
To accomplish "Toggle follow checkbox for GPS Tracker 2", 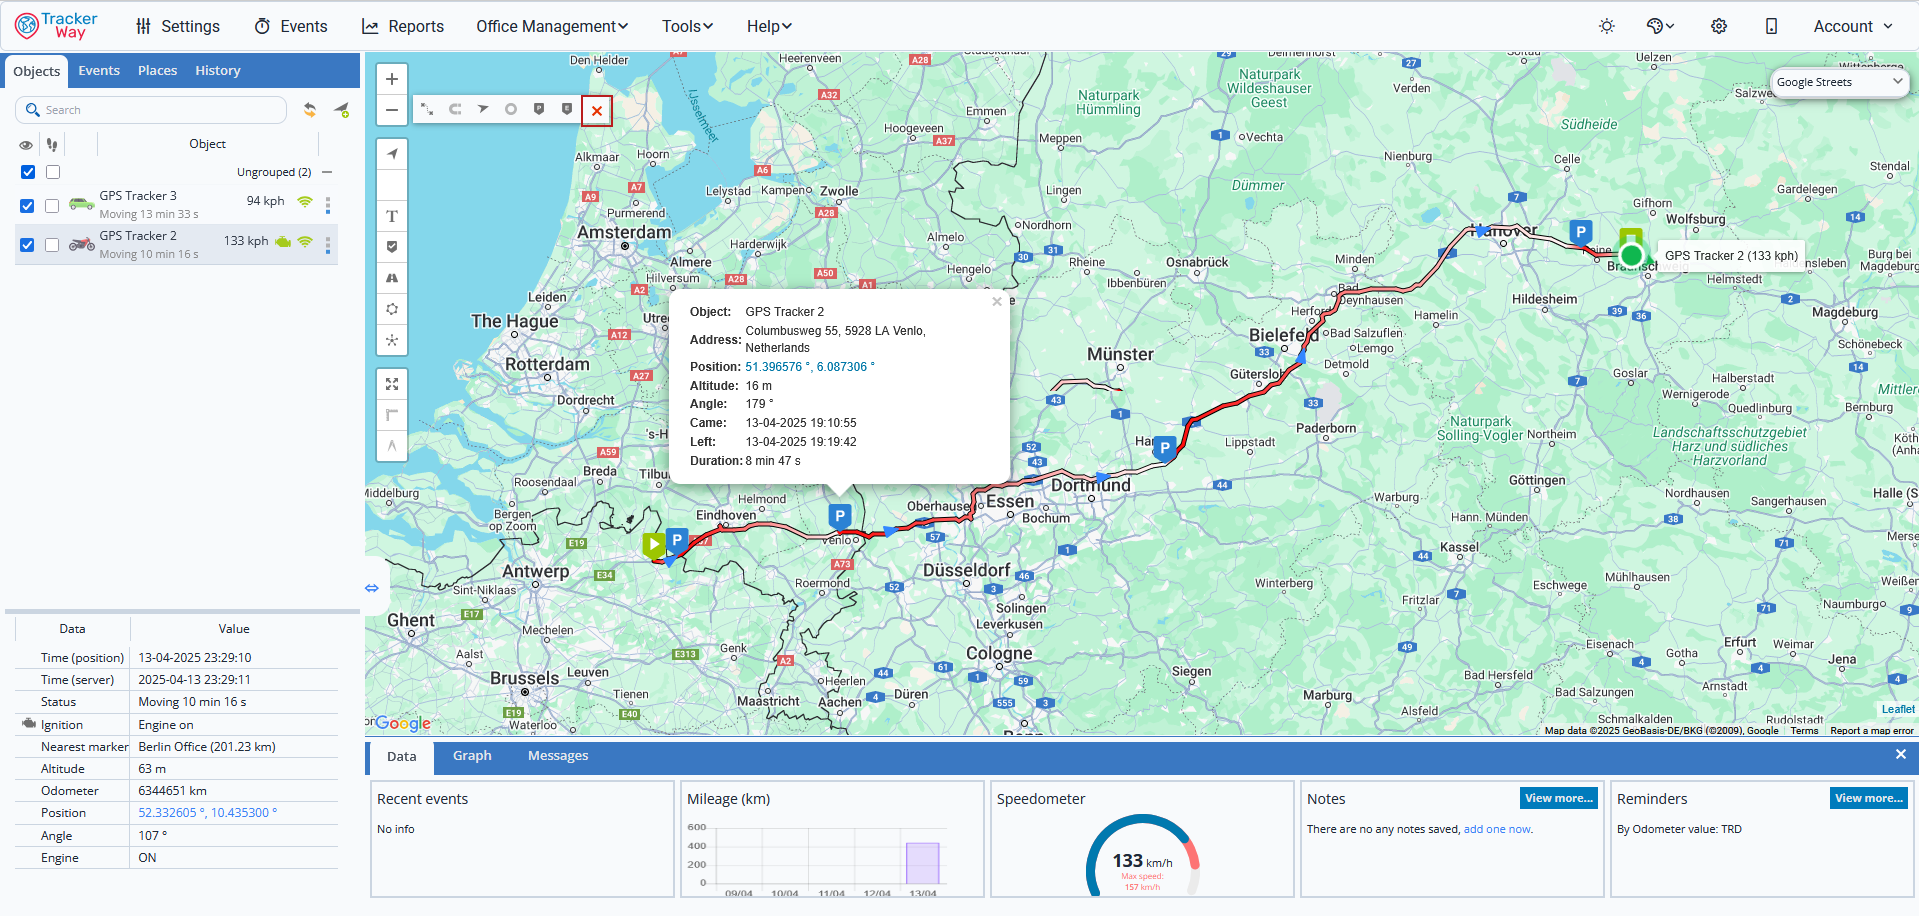I will [x=52, y=245].
